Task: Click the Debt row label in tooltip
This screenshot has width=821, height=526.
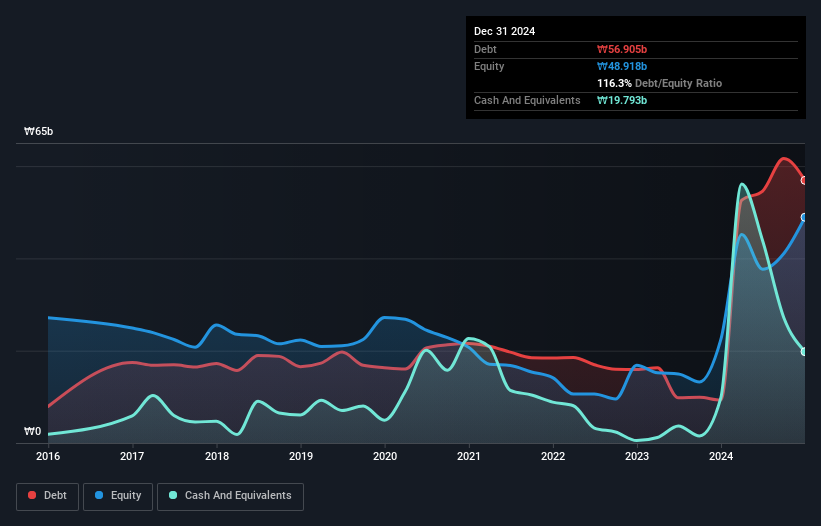Action: tap(485, 49)
